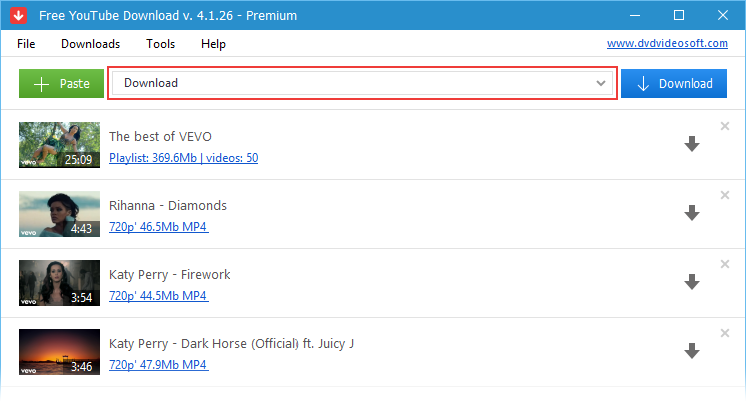
Task: Open playlist details link with 50 videos
Action: (184, 158)
